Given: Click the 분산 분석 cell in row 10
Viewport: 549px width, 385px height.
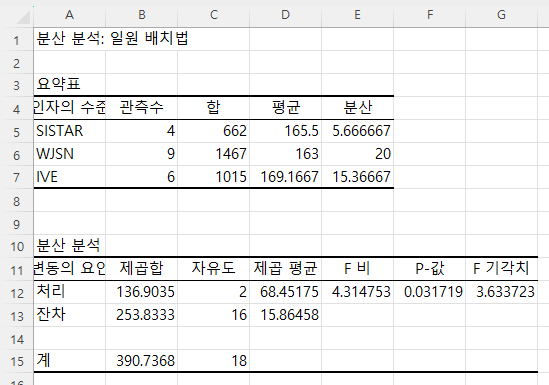Looking at the screenshot, I should tap(70, 246).
